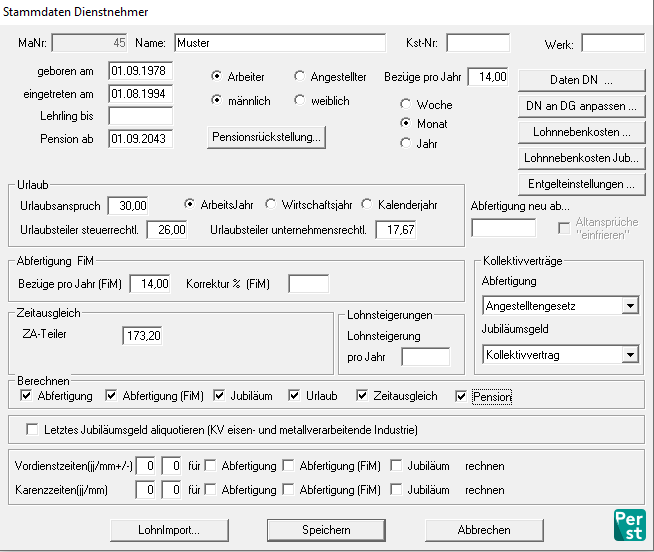This screenshot has width=654, height=552.
Task: Open the Pensionsrückstellung dialog
Action: click(266, 137)
